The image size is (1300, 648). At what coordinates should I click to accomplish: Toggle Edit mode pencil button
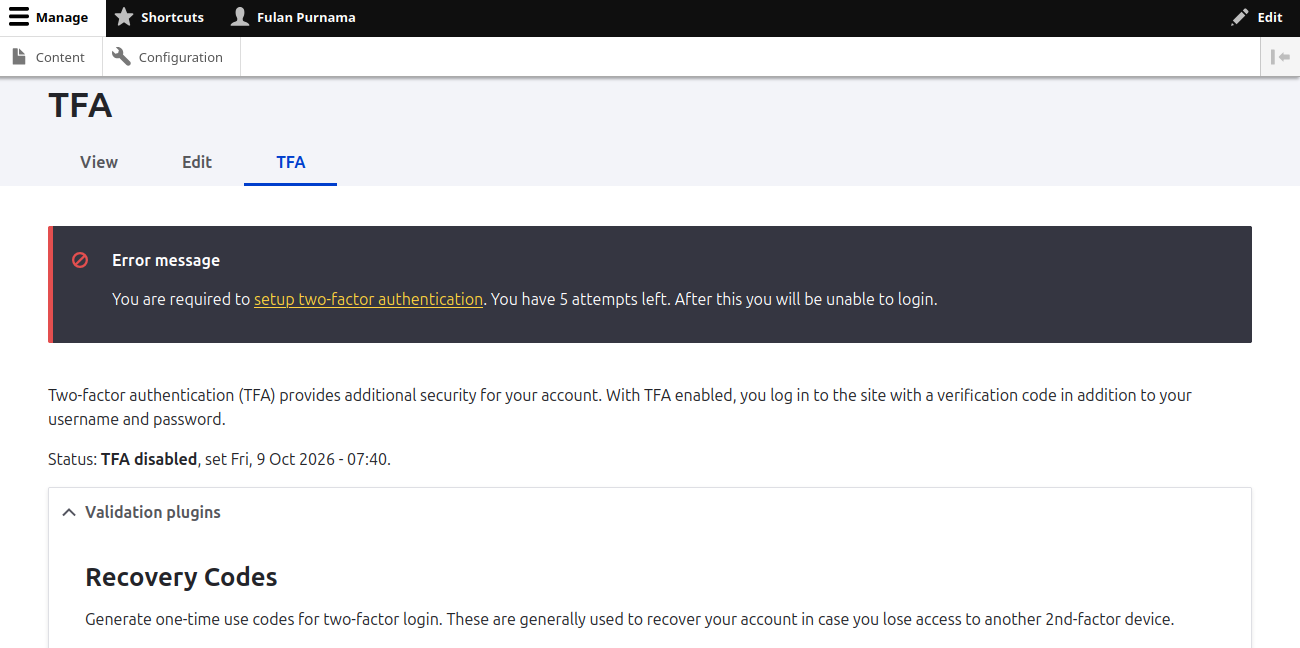[1257, 18]
